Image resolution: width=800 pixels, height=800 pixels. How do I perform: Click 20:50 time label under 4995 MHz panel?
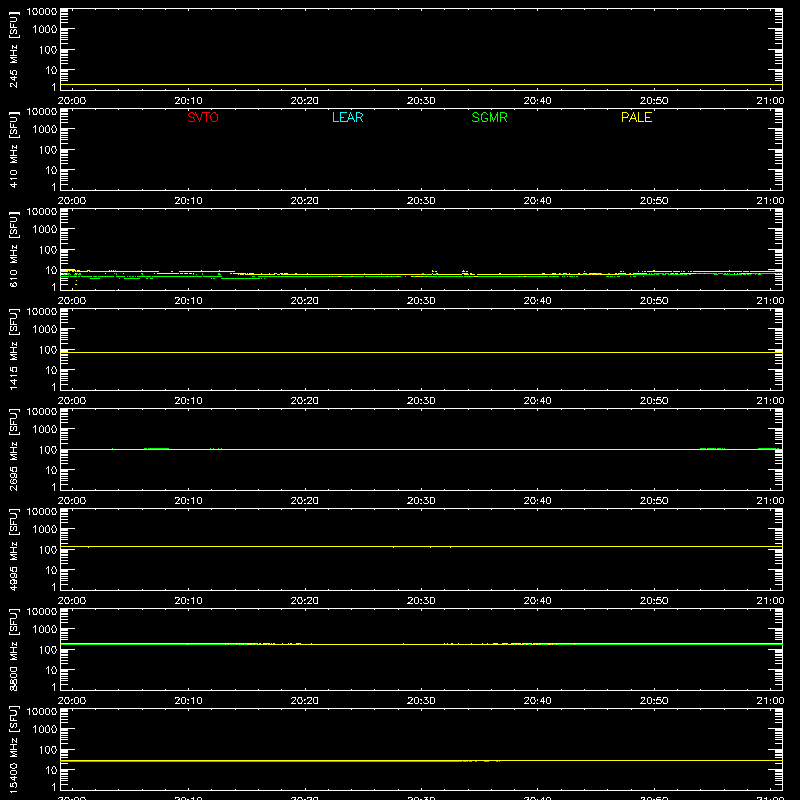(654, 601)
